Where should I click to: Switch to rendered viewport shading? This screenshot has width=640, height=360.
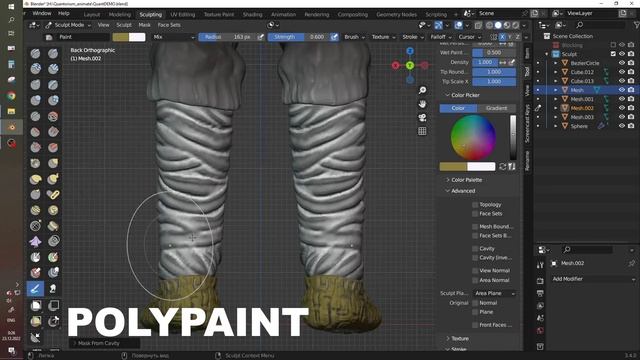pos(516,25)
